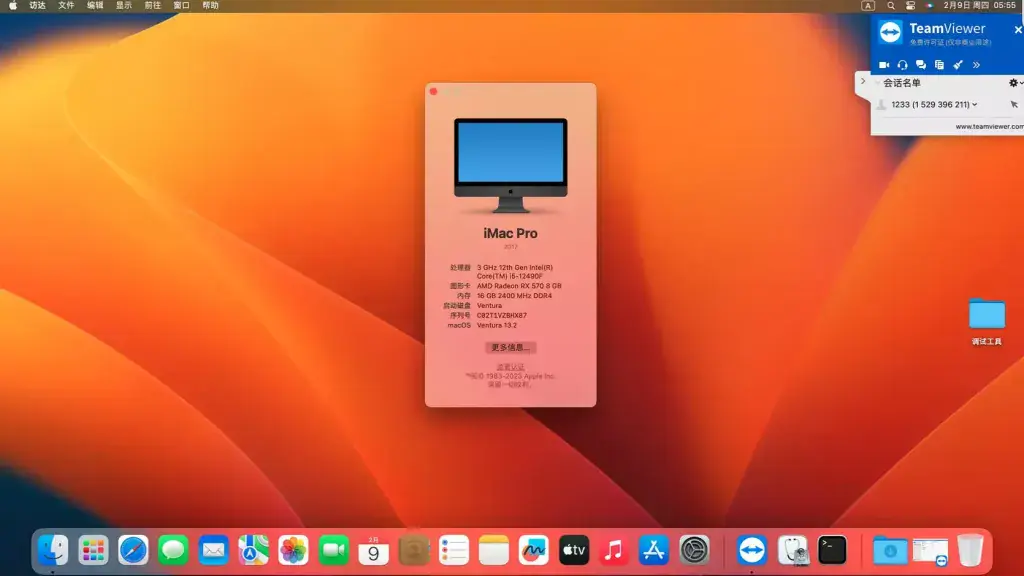The height and width of the screenshot is (576, 1024).
Task: Close the TeamViewer panel
Action: 1017,29
